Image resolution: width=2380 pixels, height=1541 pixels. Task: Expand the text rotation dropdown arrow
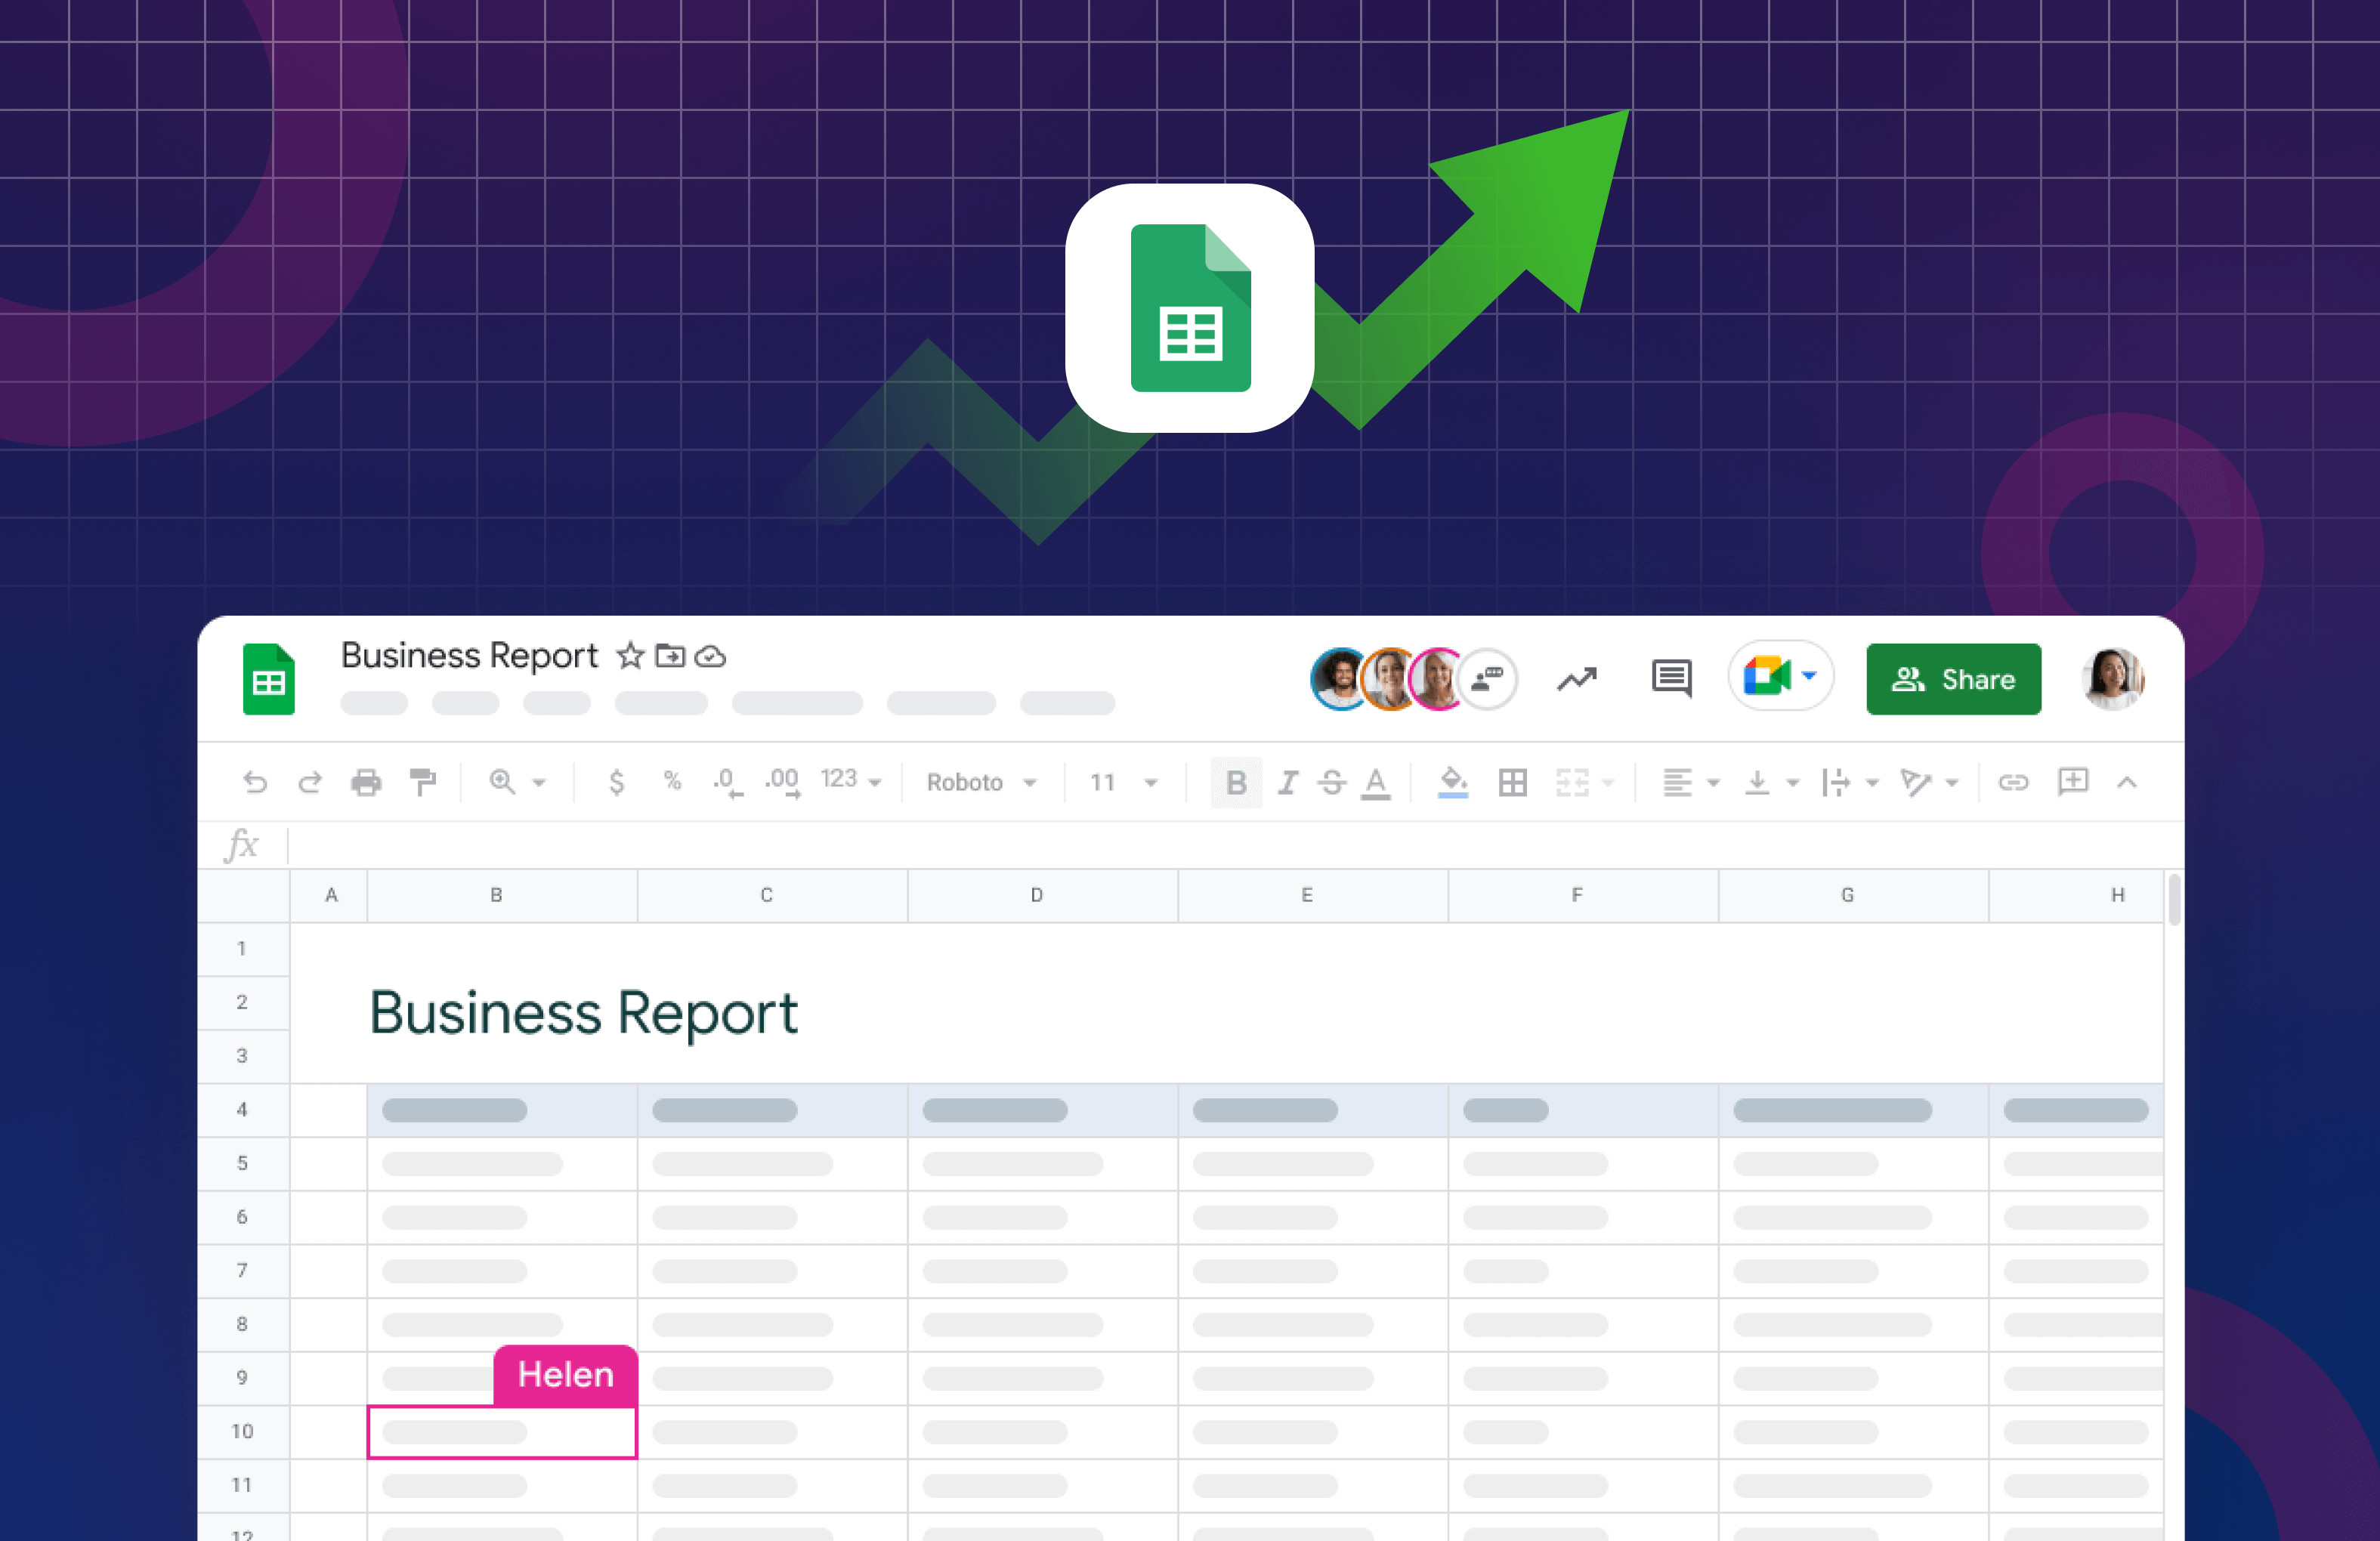1951,783
